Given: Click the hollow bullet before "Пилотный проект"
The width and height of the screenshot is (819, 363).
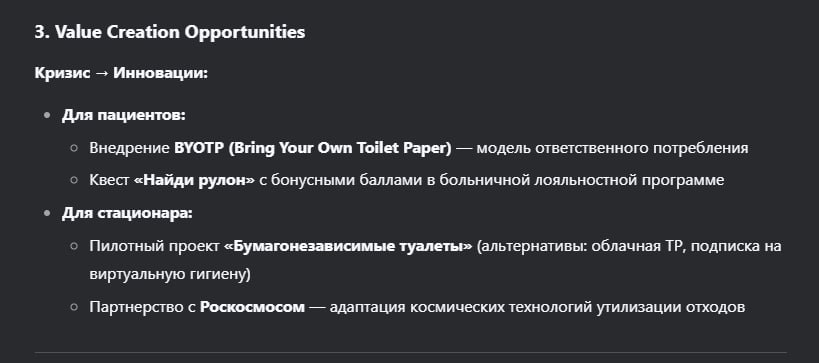Looking at the screenshot, I should (74, 247).
